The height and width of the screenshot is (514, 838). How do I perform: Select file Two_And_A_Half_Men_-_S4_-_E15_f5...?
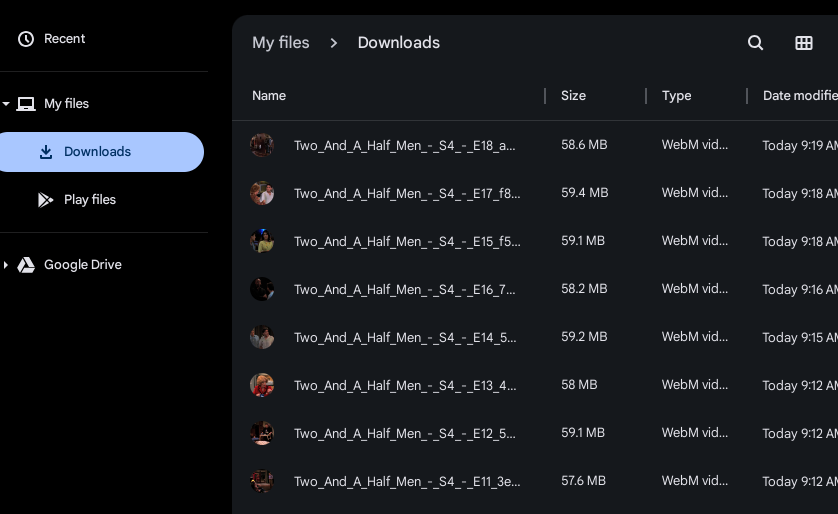pyautogui.click(x=407, y=242)
